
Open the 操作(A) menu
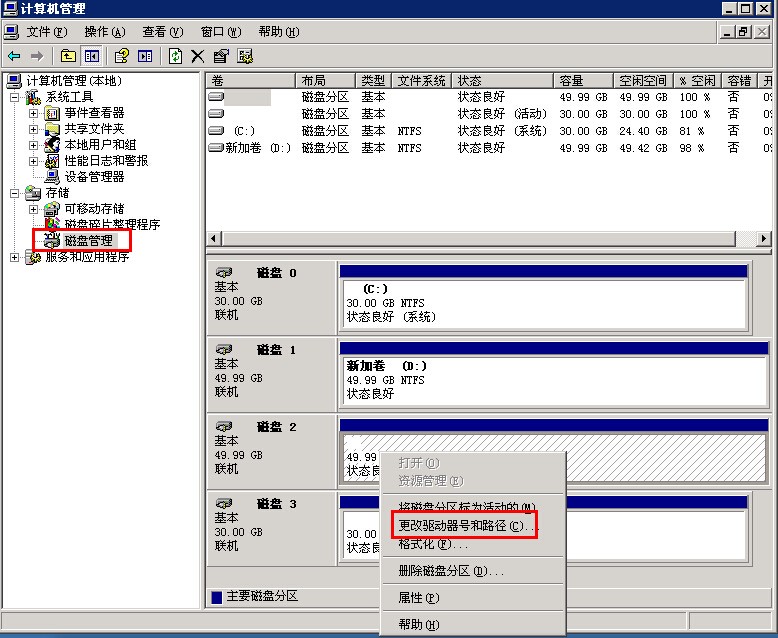(105, 32)
